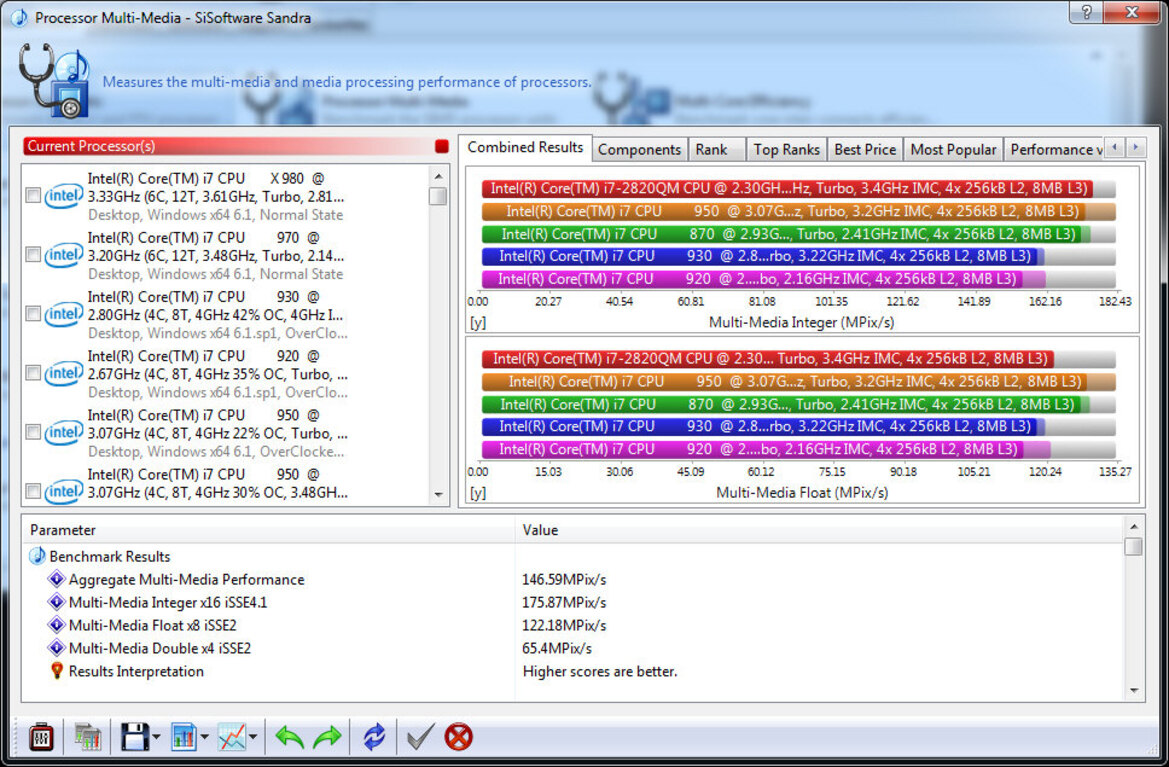Click the red cancel X icon
1169x767 pixels.
459,737
